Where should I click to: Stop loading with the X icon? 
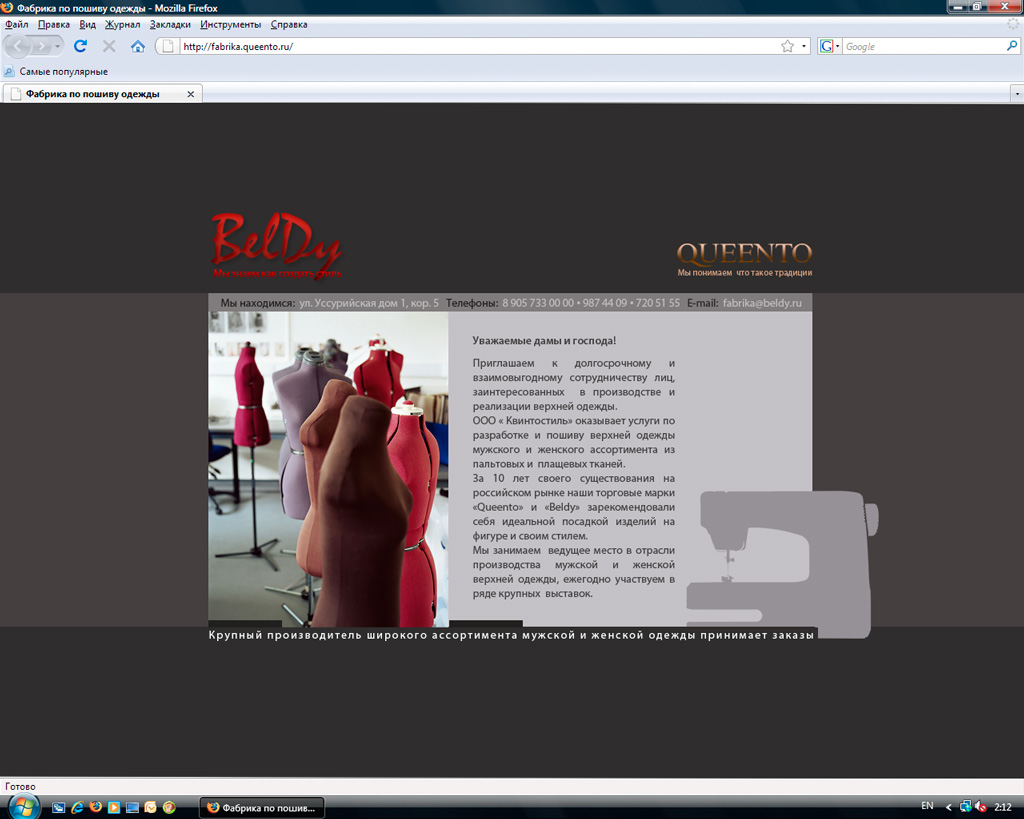tap(109, 46)
